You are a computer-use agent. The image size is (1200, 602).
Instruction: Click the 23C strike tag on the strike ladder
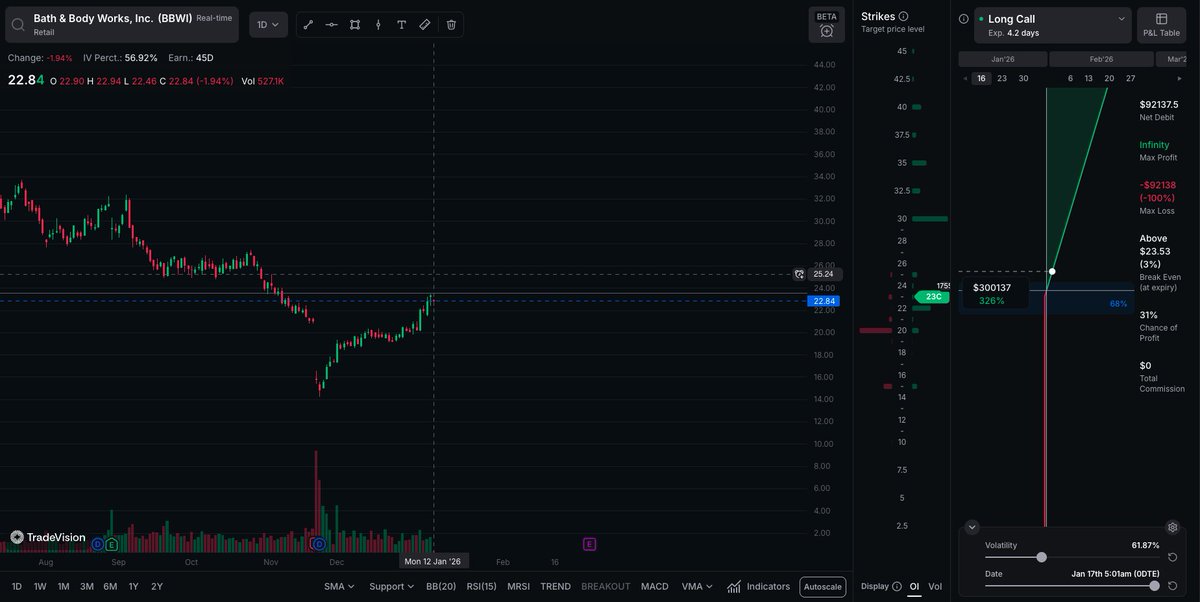(932, 297)
